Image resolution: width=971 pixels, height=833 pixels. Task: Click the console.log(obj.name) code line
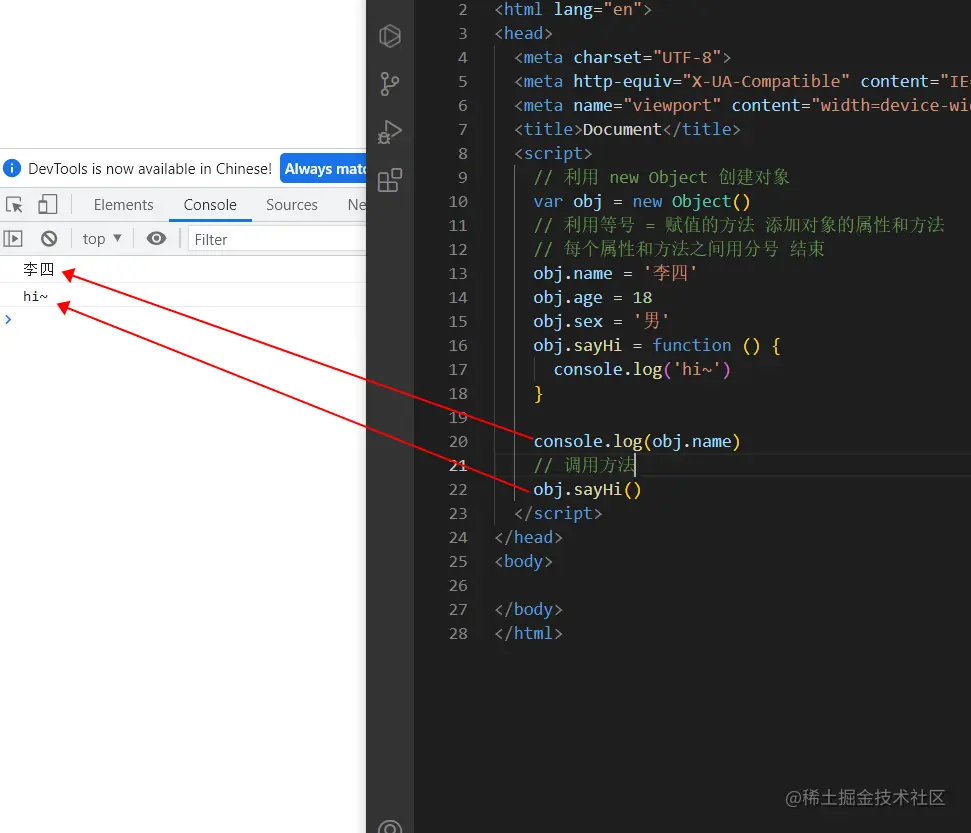coord(637,442)
